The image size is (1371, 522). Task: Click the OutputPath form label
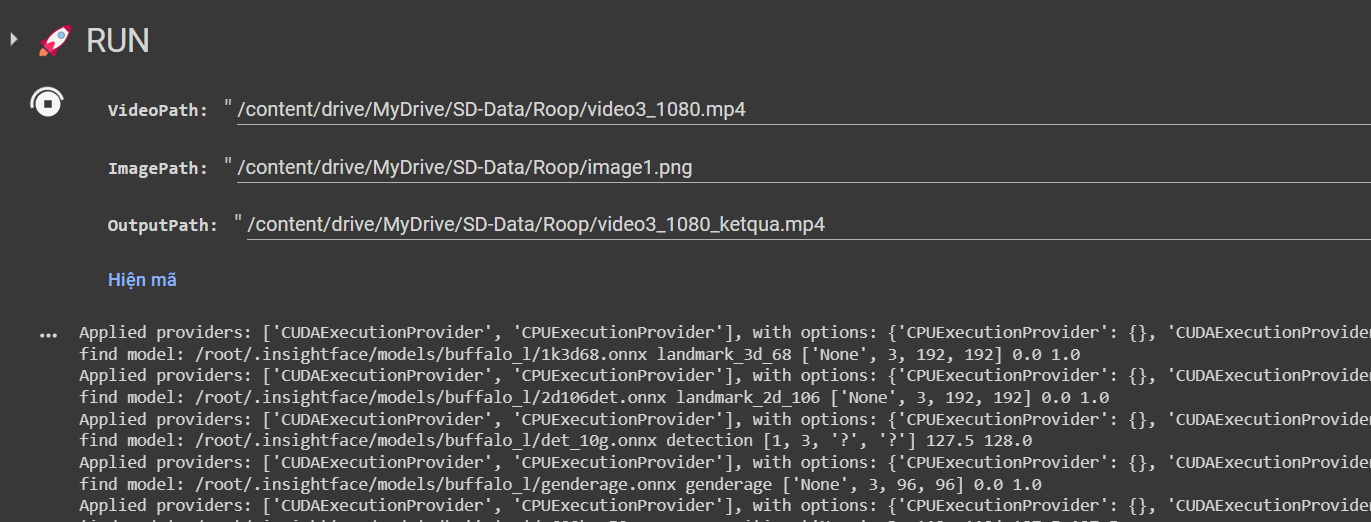[162, 226]
